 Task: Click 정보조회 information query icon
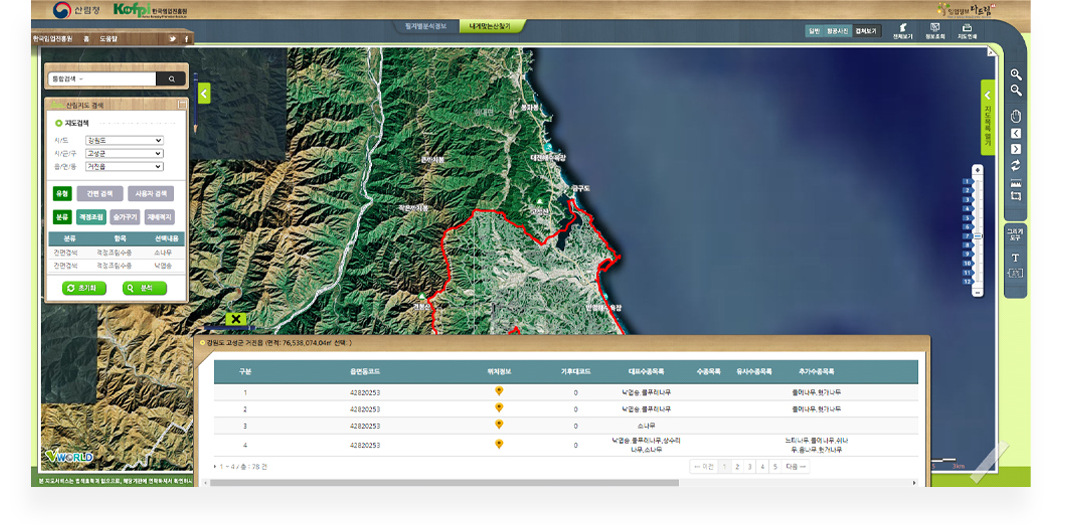point(935,31)
